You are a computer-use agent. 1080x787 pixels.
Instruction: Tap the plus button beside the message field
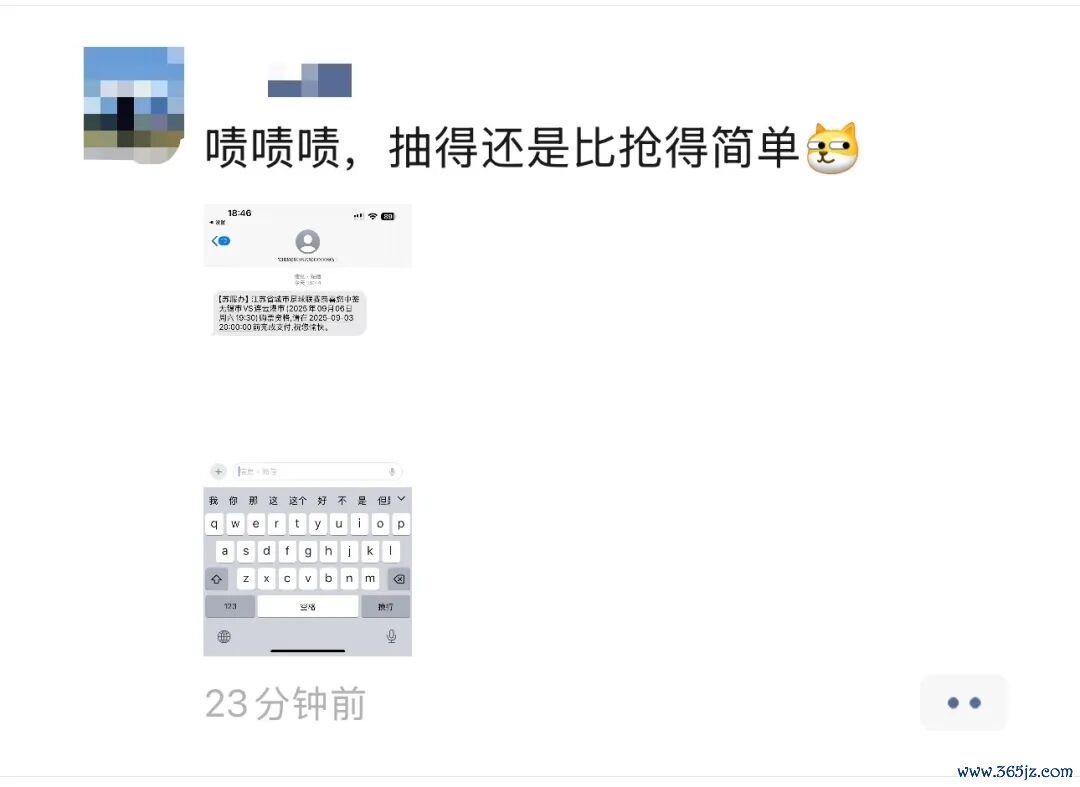(x=218, y=472)
